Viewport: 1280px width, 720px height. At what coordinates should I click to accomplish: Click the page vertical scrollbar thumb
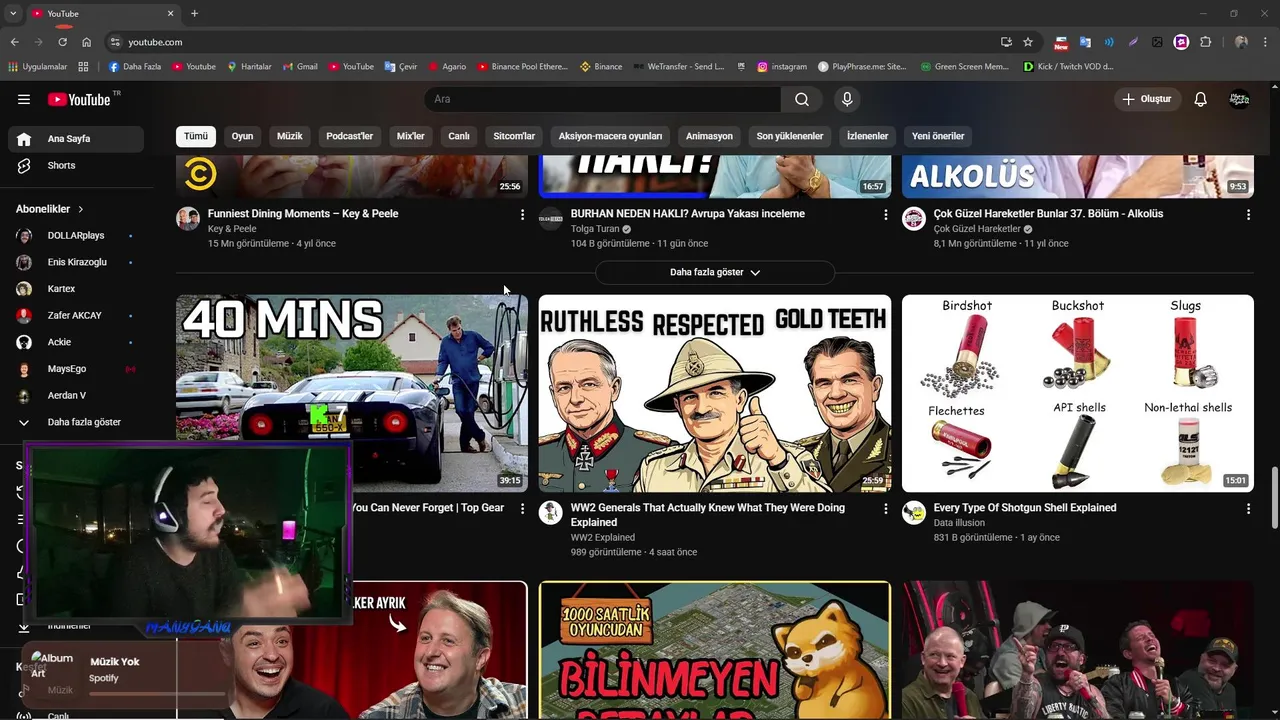tap(1273, 497)
